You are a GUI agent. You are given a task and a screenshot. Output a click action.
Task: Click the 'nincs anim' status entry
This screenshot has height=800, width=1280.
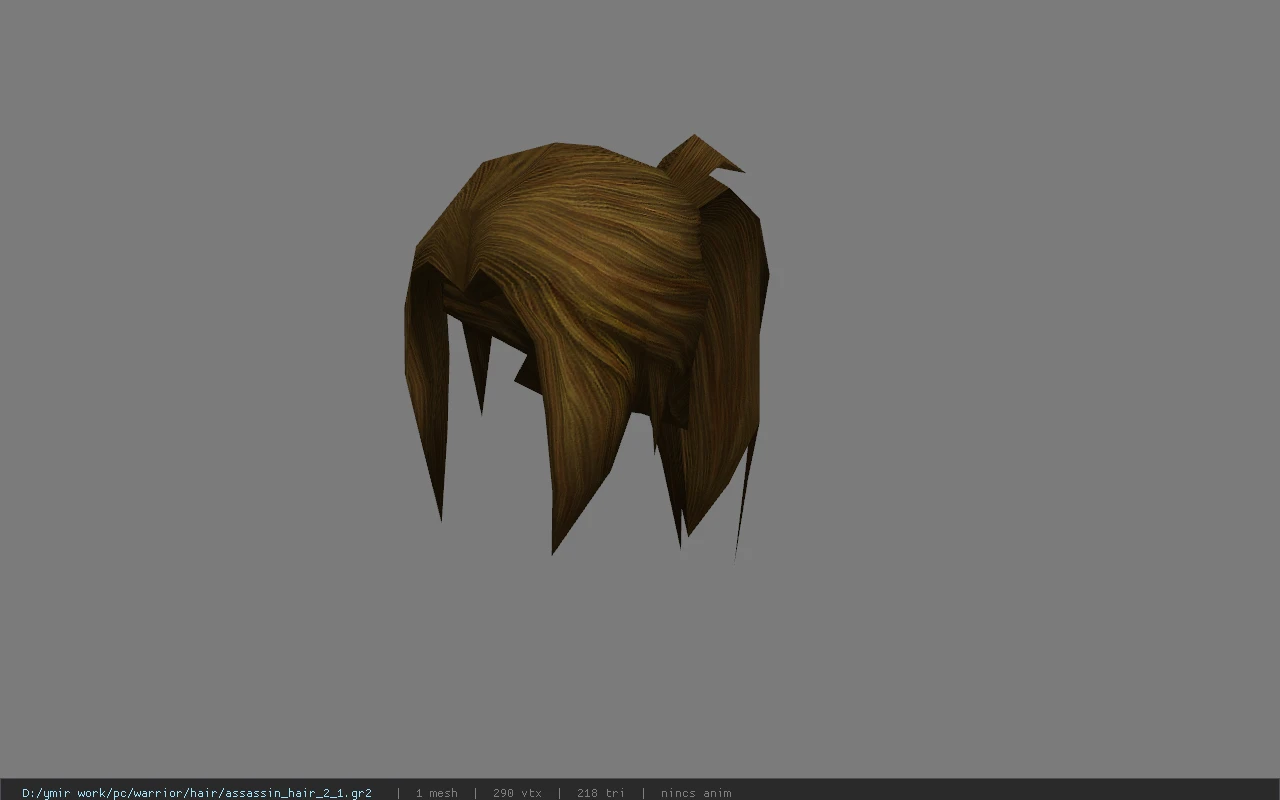[696, 793]
